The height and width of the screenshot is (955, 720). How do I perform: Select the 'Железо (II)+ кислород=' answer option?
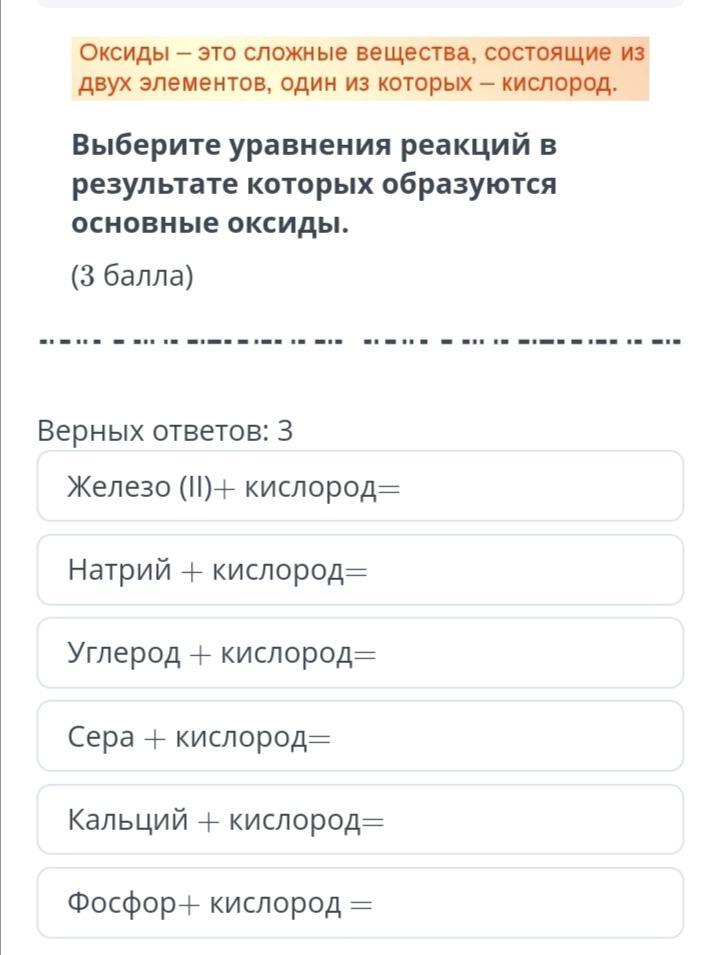coord(360,487)
